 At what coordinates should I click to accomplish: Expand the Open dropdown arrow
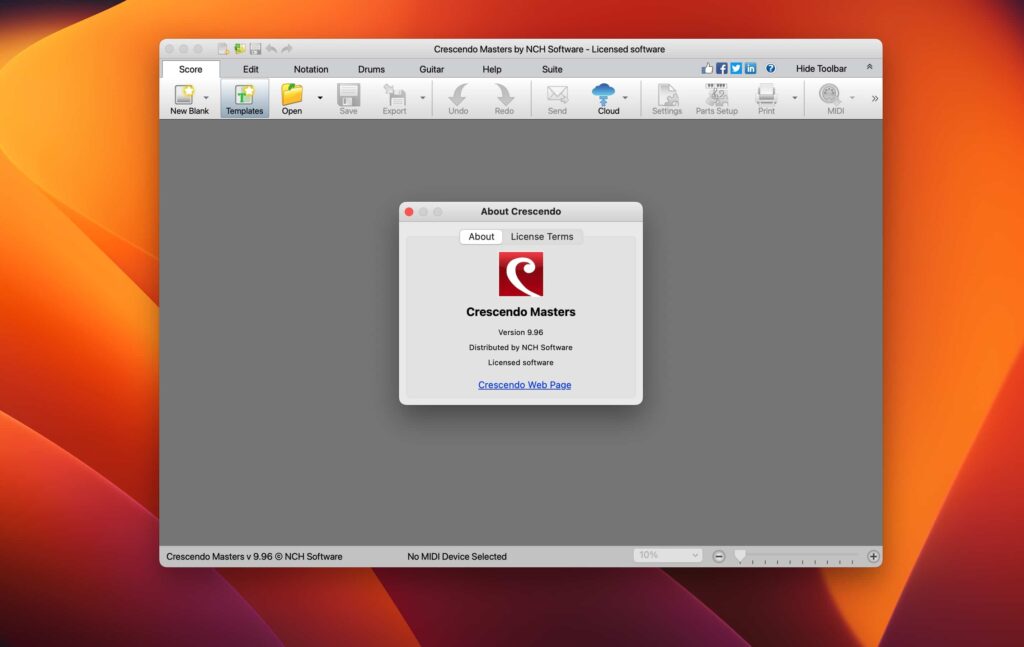(x=320, y=98)
